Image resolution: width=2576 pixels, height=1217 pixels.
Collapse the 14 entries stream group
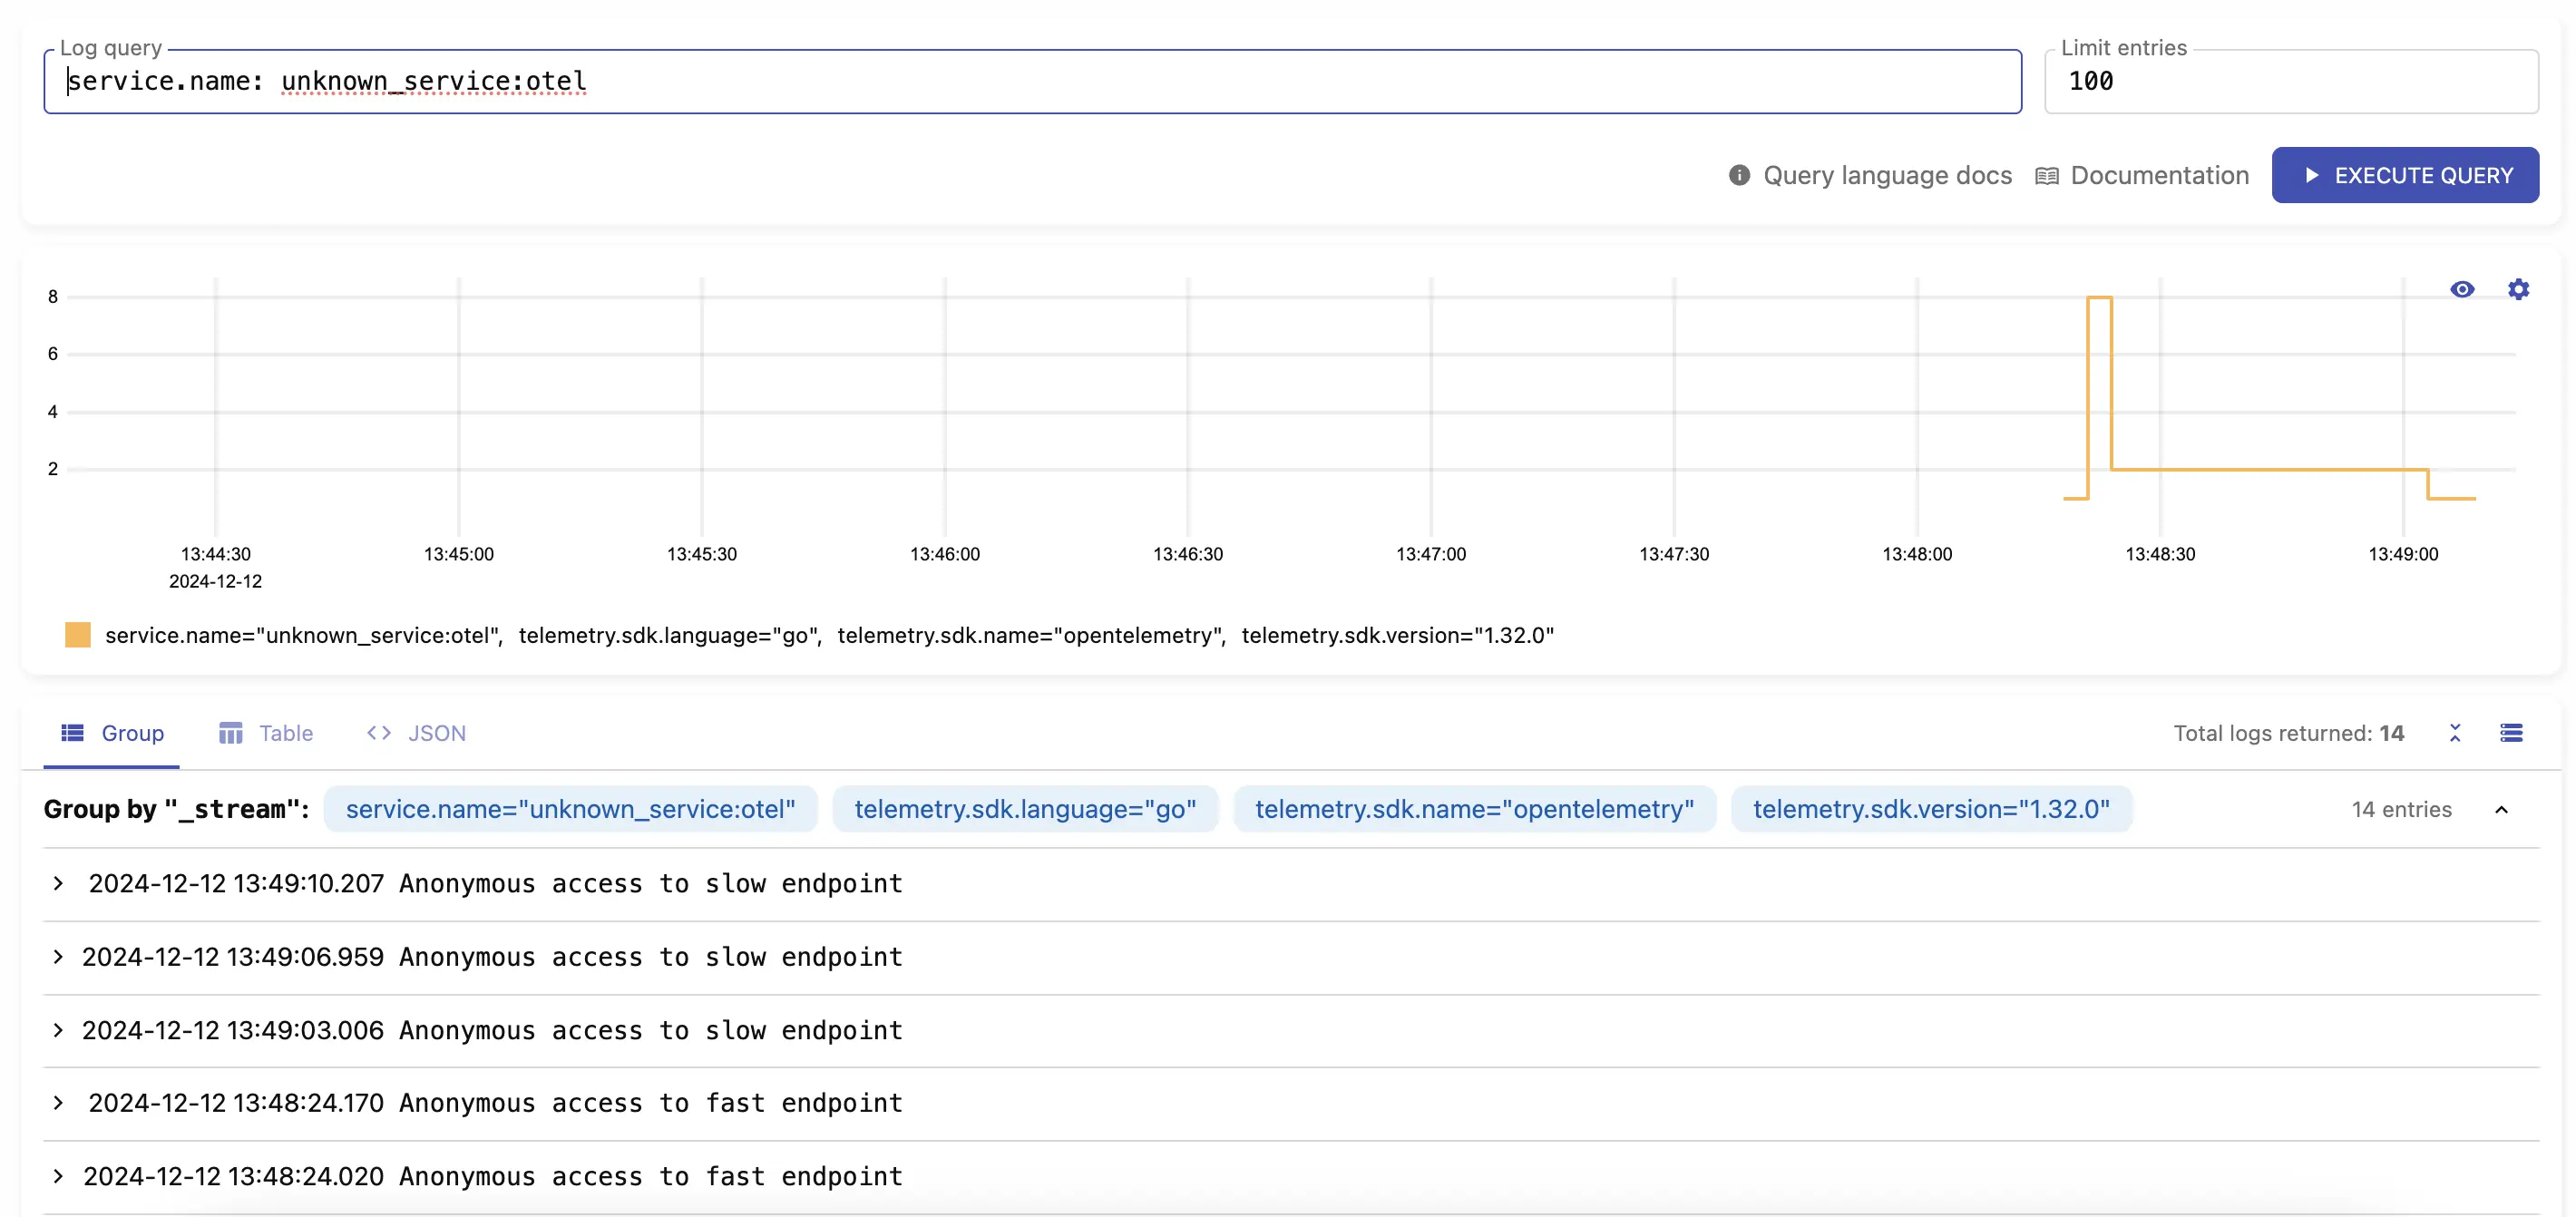click(2501, 810)
